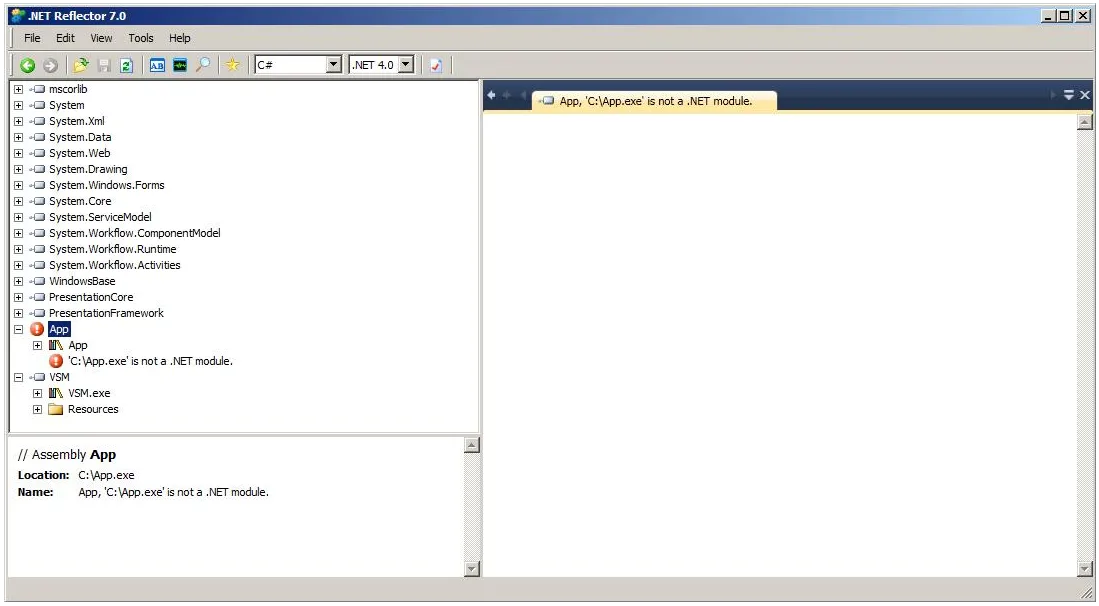Viewport: 1099px width, 606px height.
Task: Click the Refresh document icon
Action: point(126,65)
